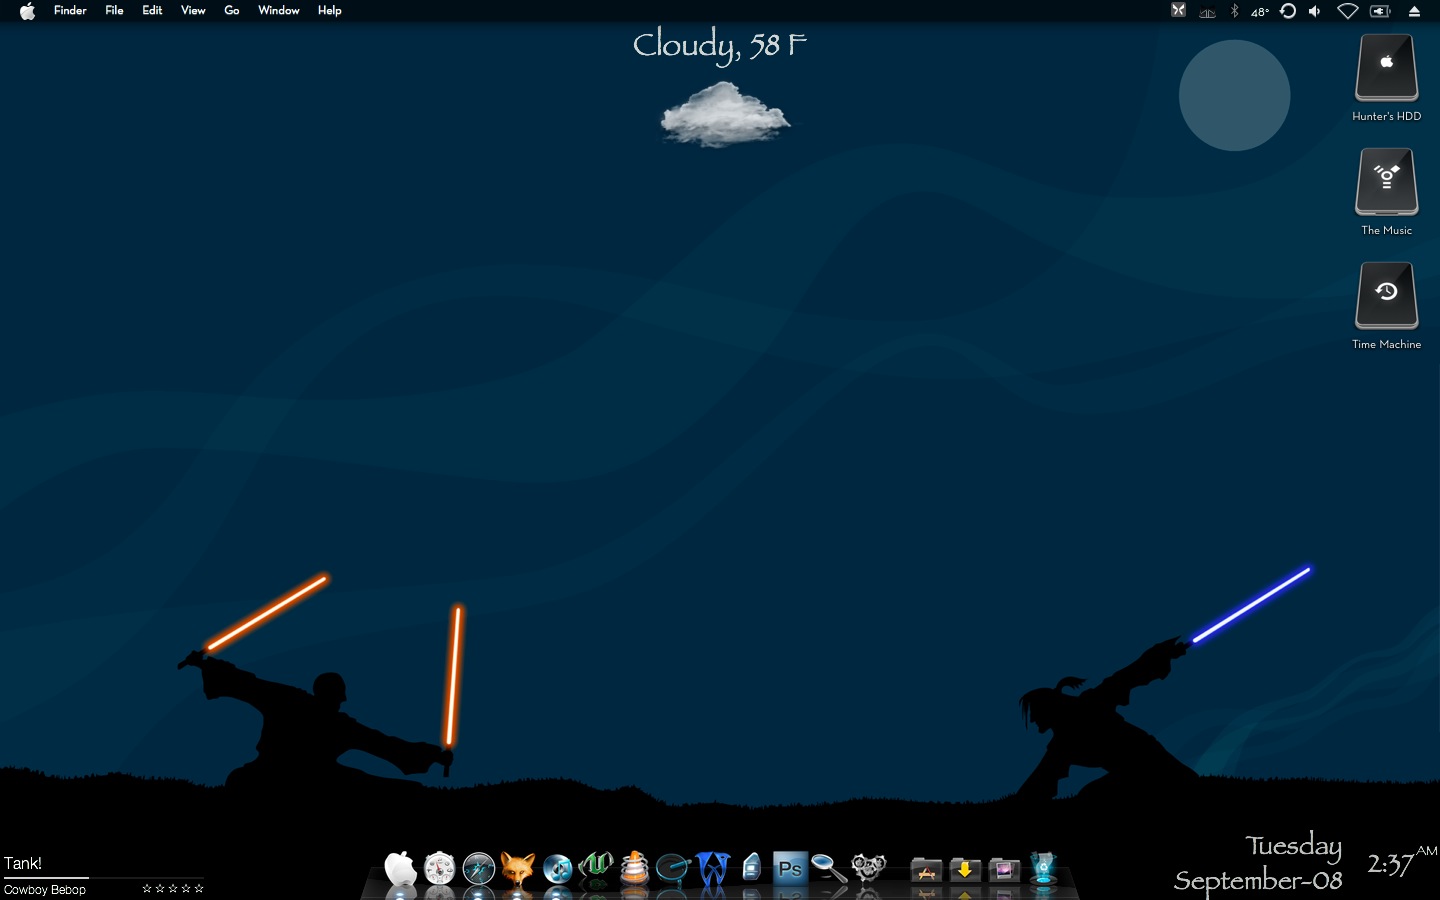
Task: Open the Finder menu
Action: point(70,11)
